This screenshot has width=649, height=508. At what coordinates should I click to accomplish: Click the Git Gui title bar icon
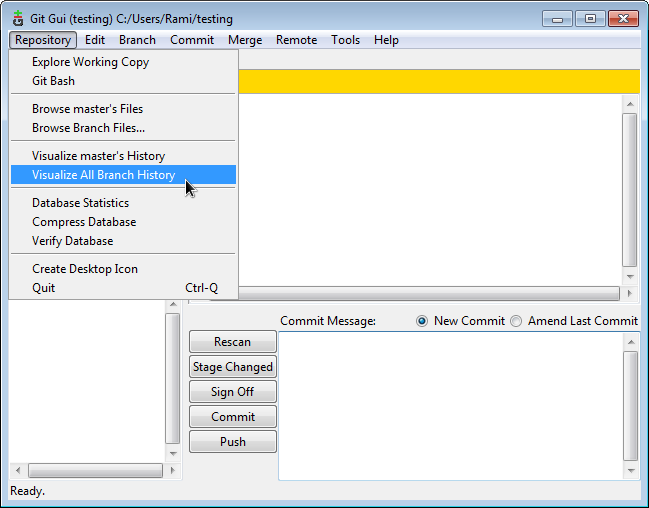point(17,19)
